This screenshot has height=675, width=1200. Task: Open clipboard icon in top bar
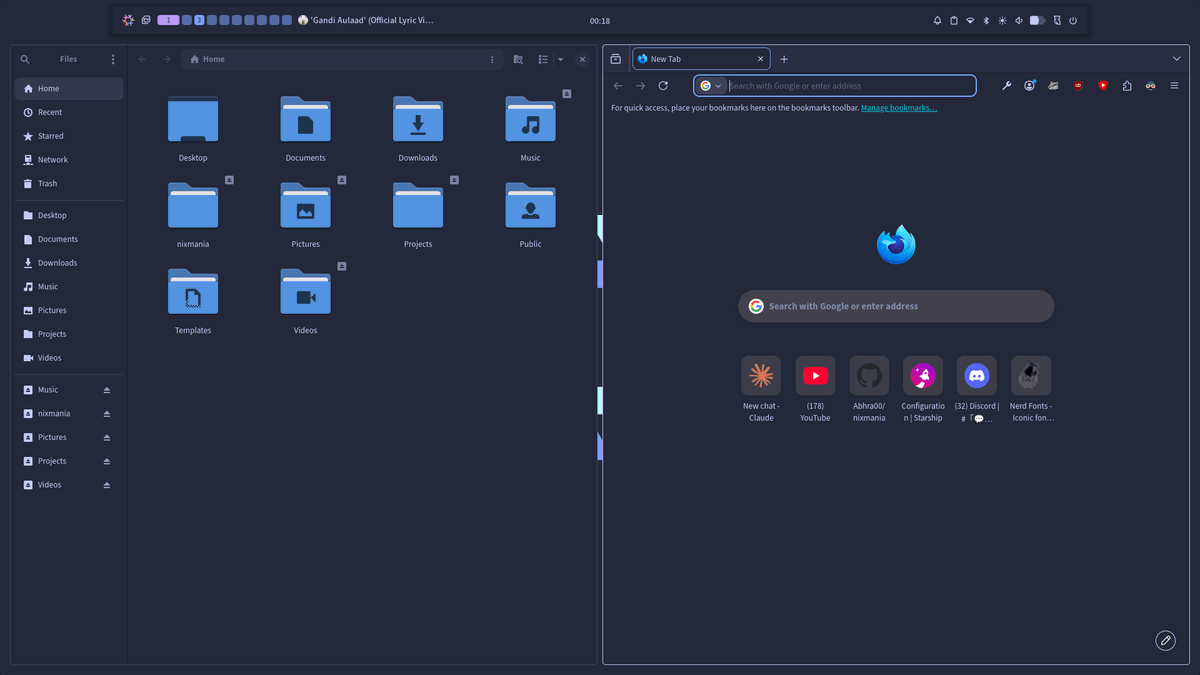point(954,20)
